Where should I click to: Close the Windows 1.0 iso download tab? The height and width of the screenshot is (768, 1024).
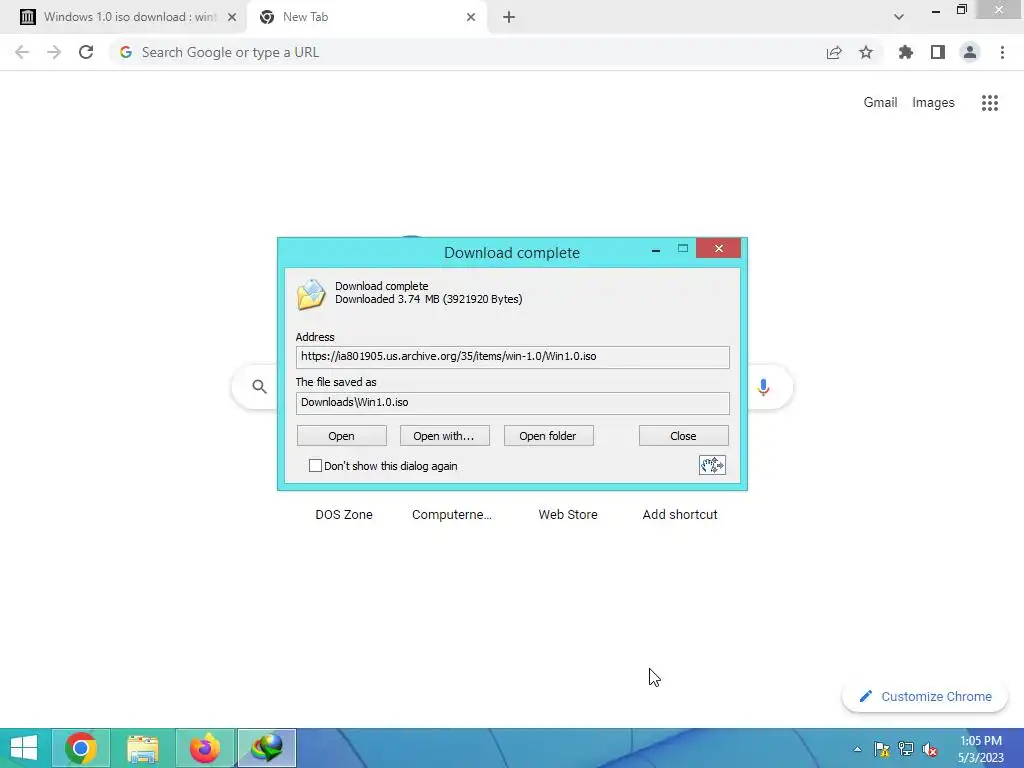pos(232,18)
